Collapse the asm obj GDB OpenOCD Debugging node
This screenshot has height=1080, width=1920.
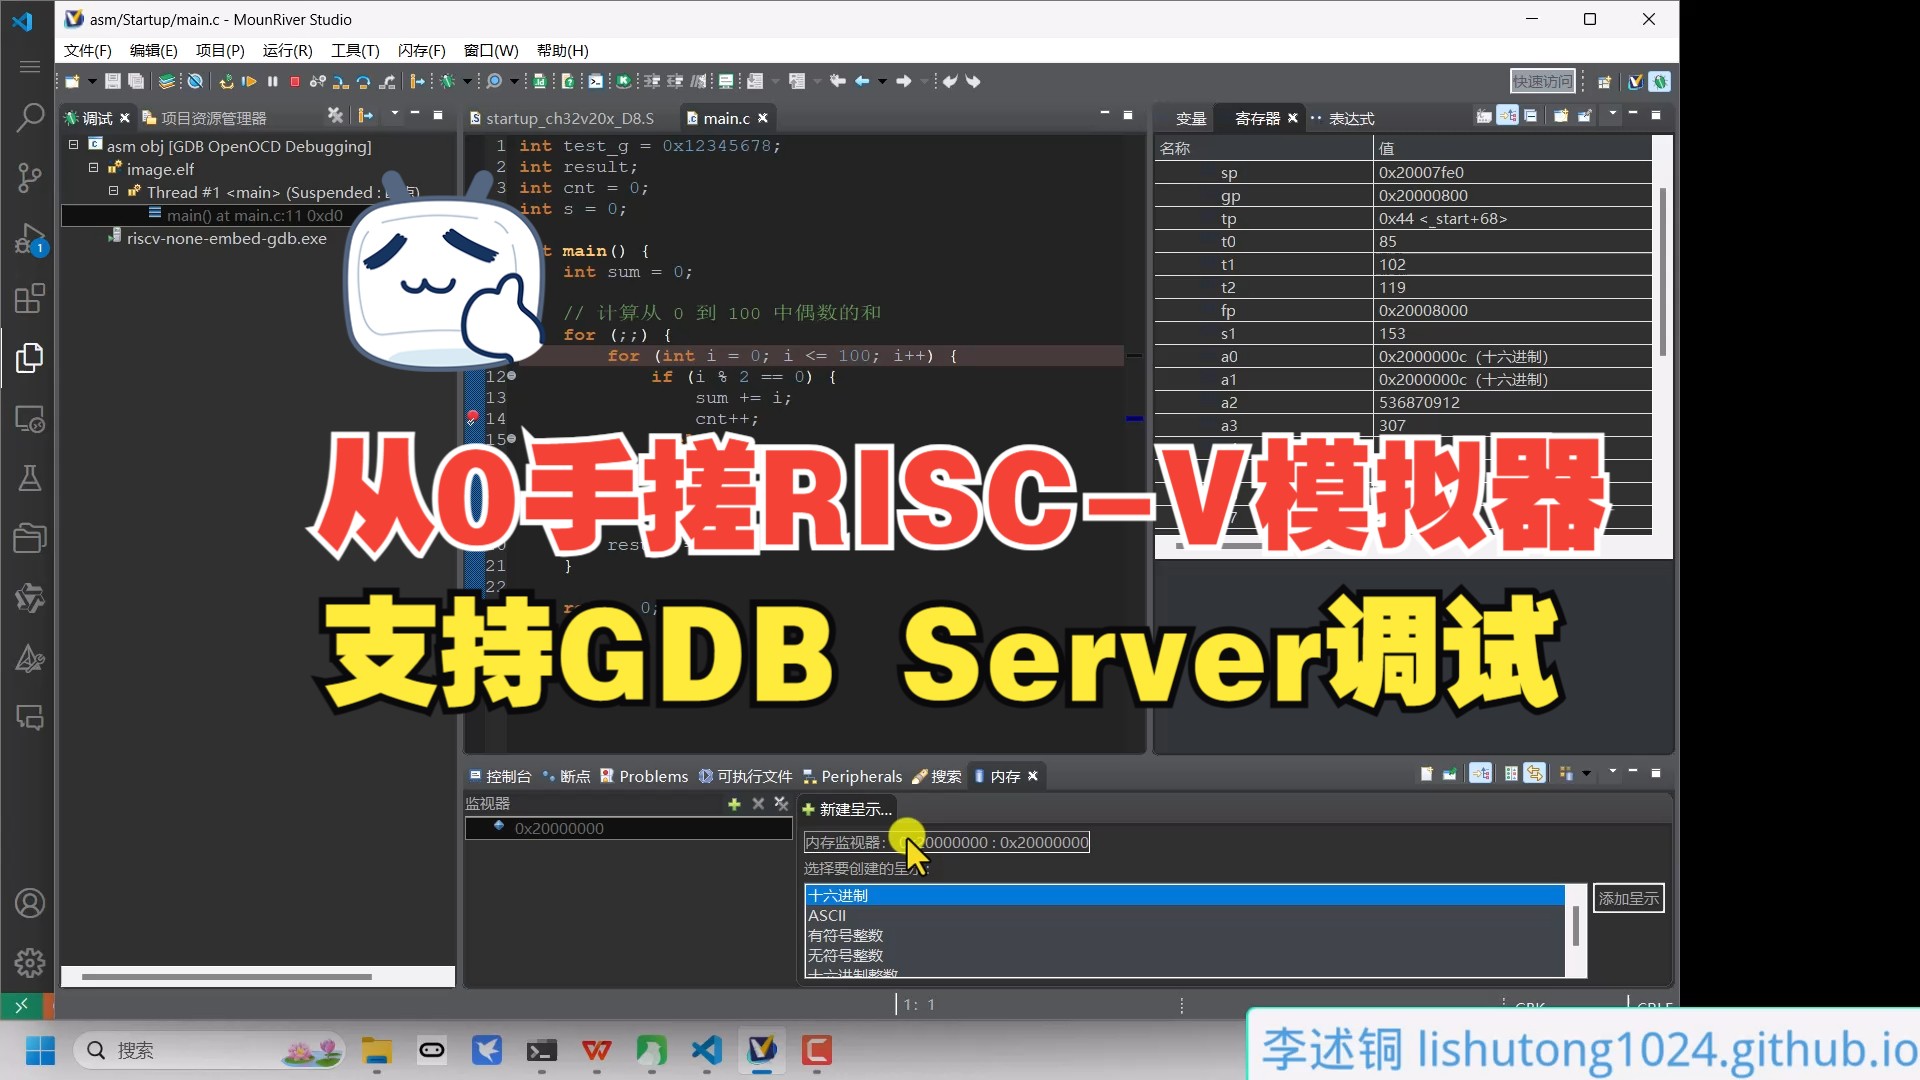point(73,145)
